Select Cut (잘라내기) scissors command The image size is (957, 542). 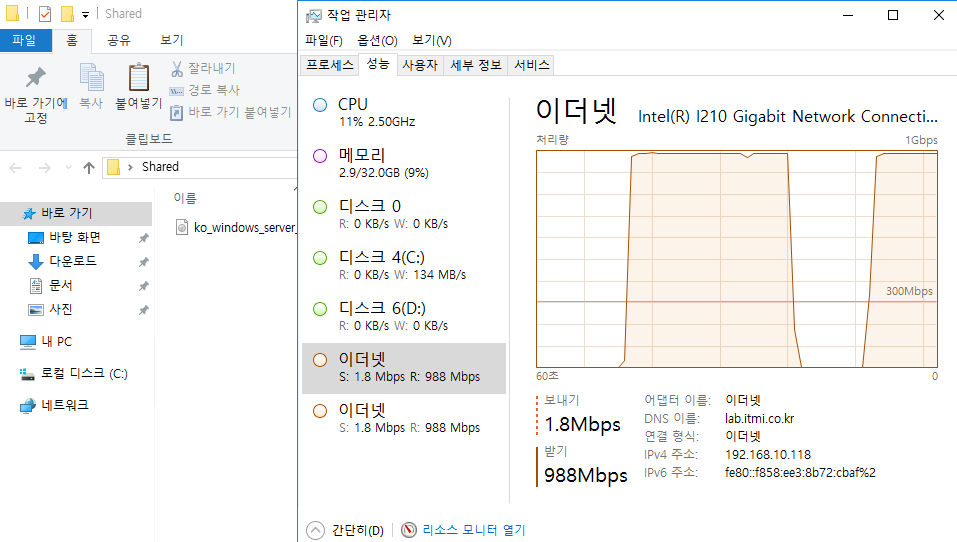[203, 68]
